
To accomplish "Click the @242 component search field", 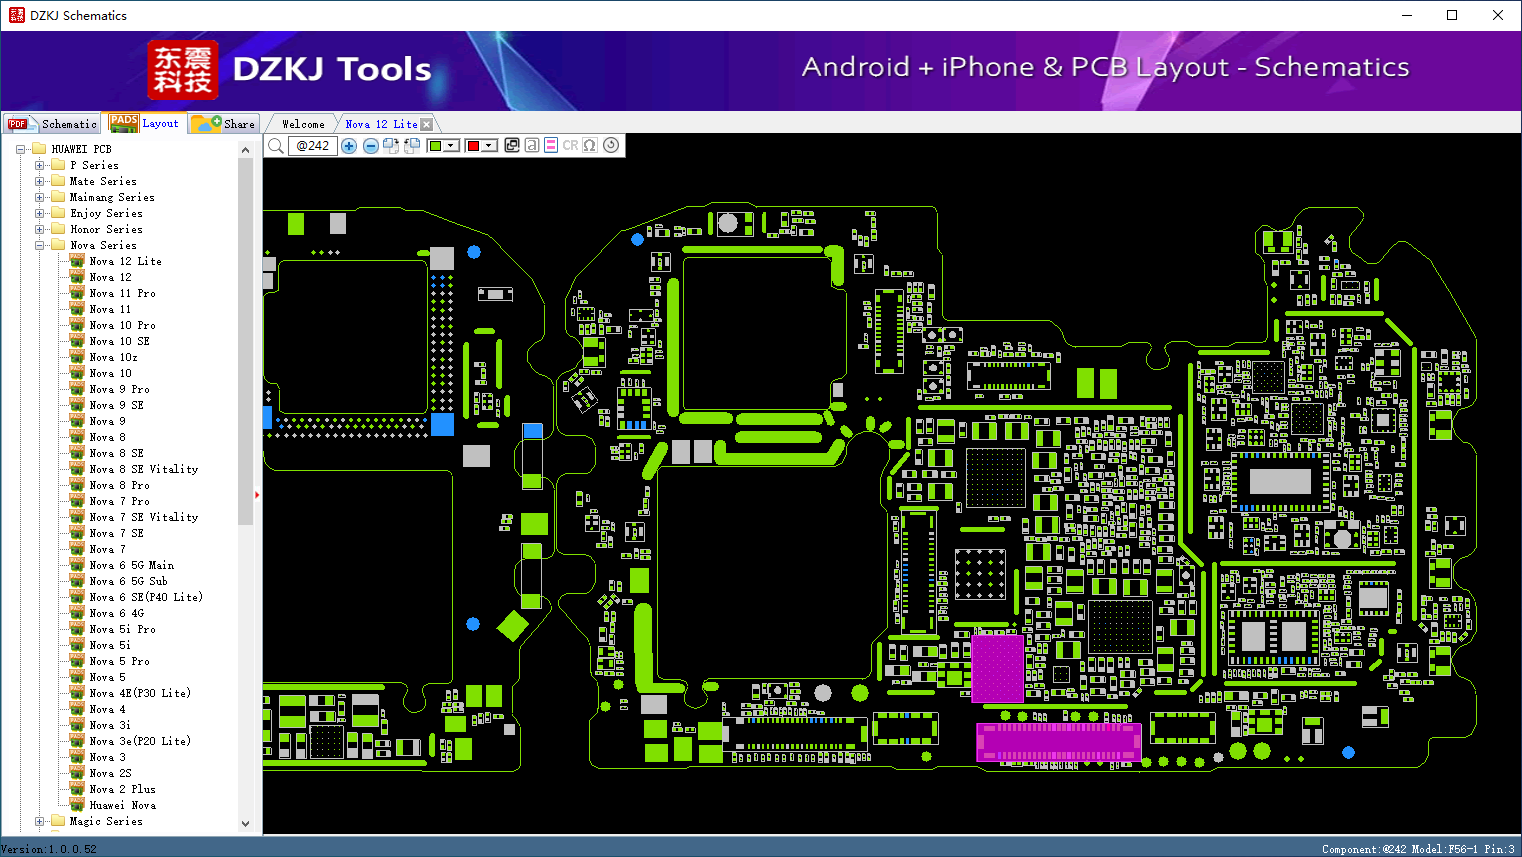I will point(313,146).
